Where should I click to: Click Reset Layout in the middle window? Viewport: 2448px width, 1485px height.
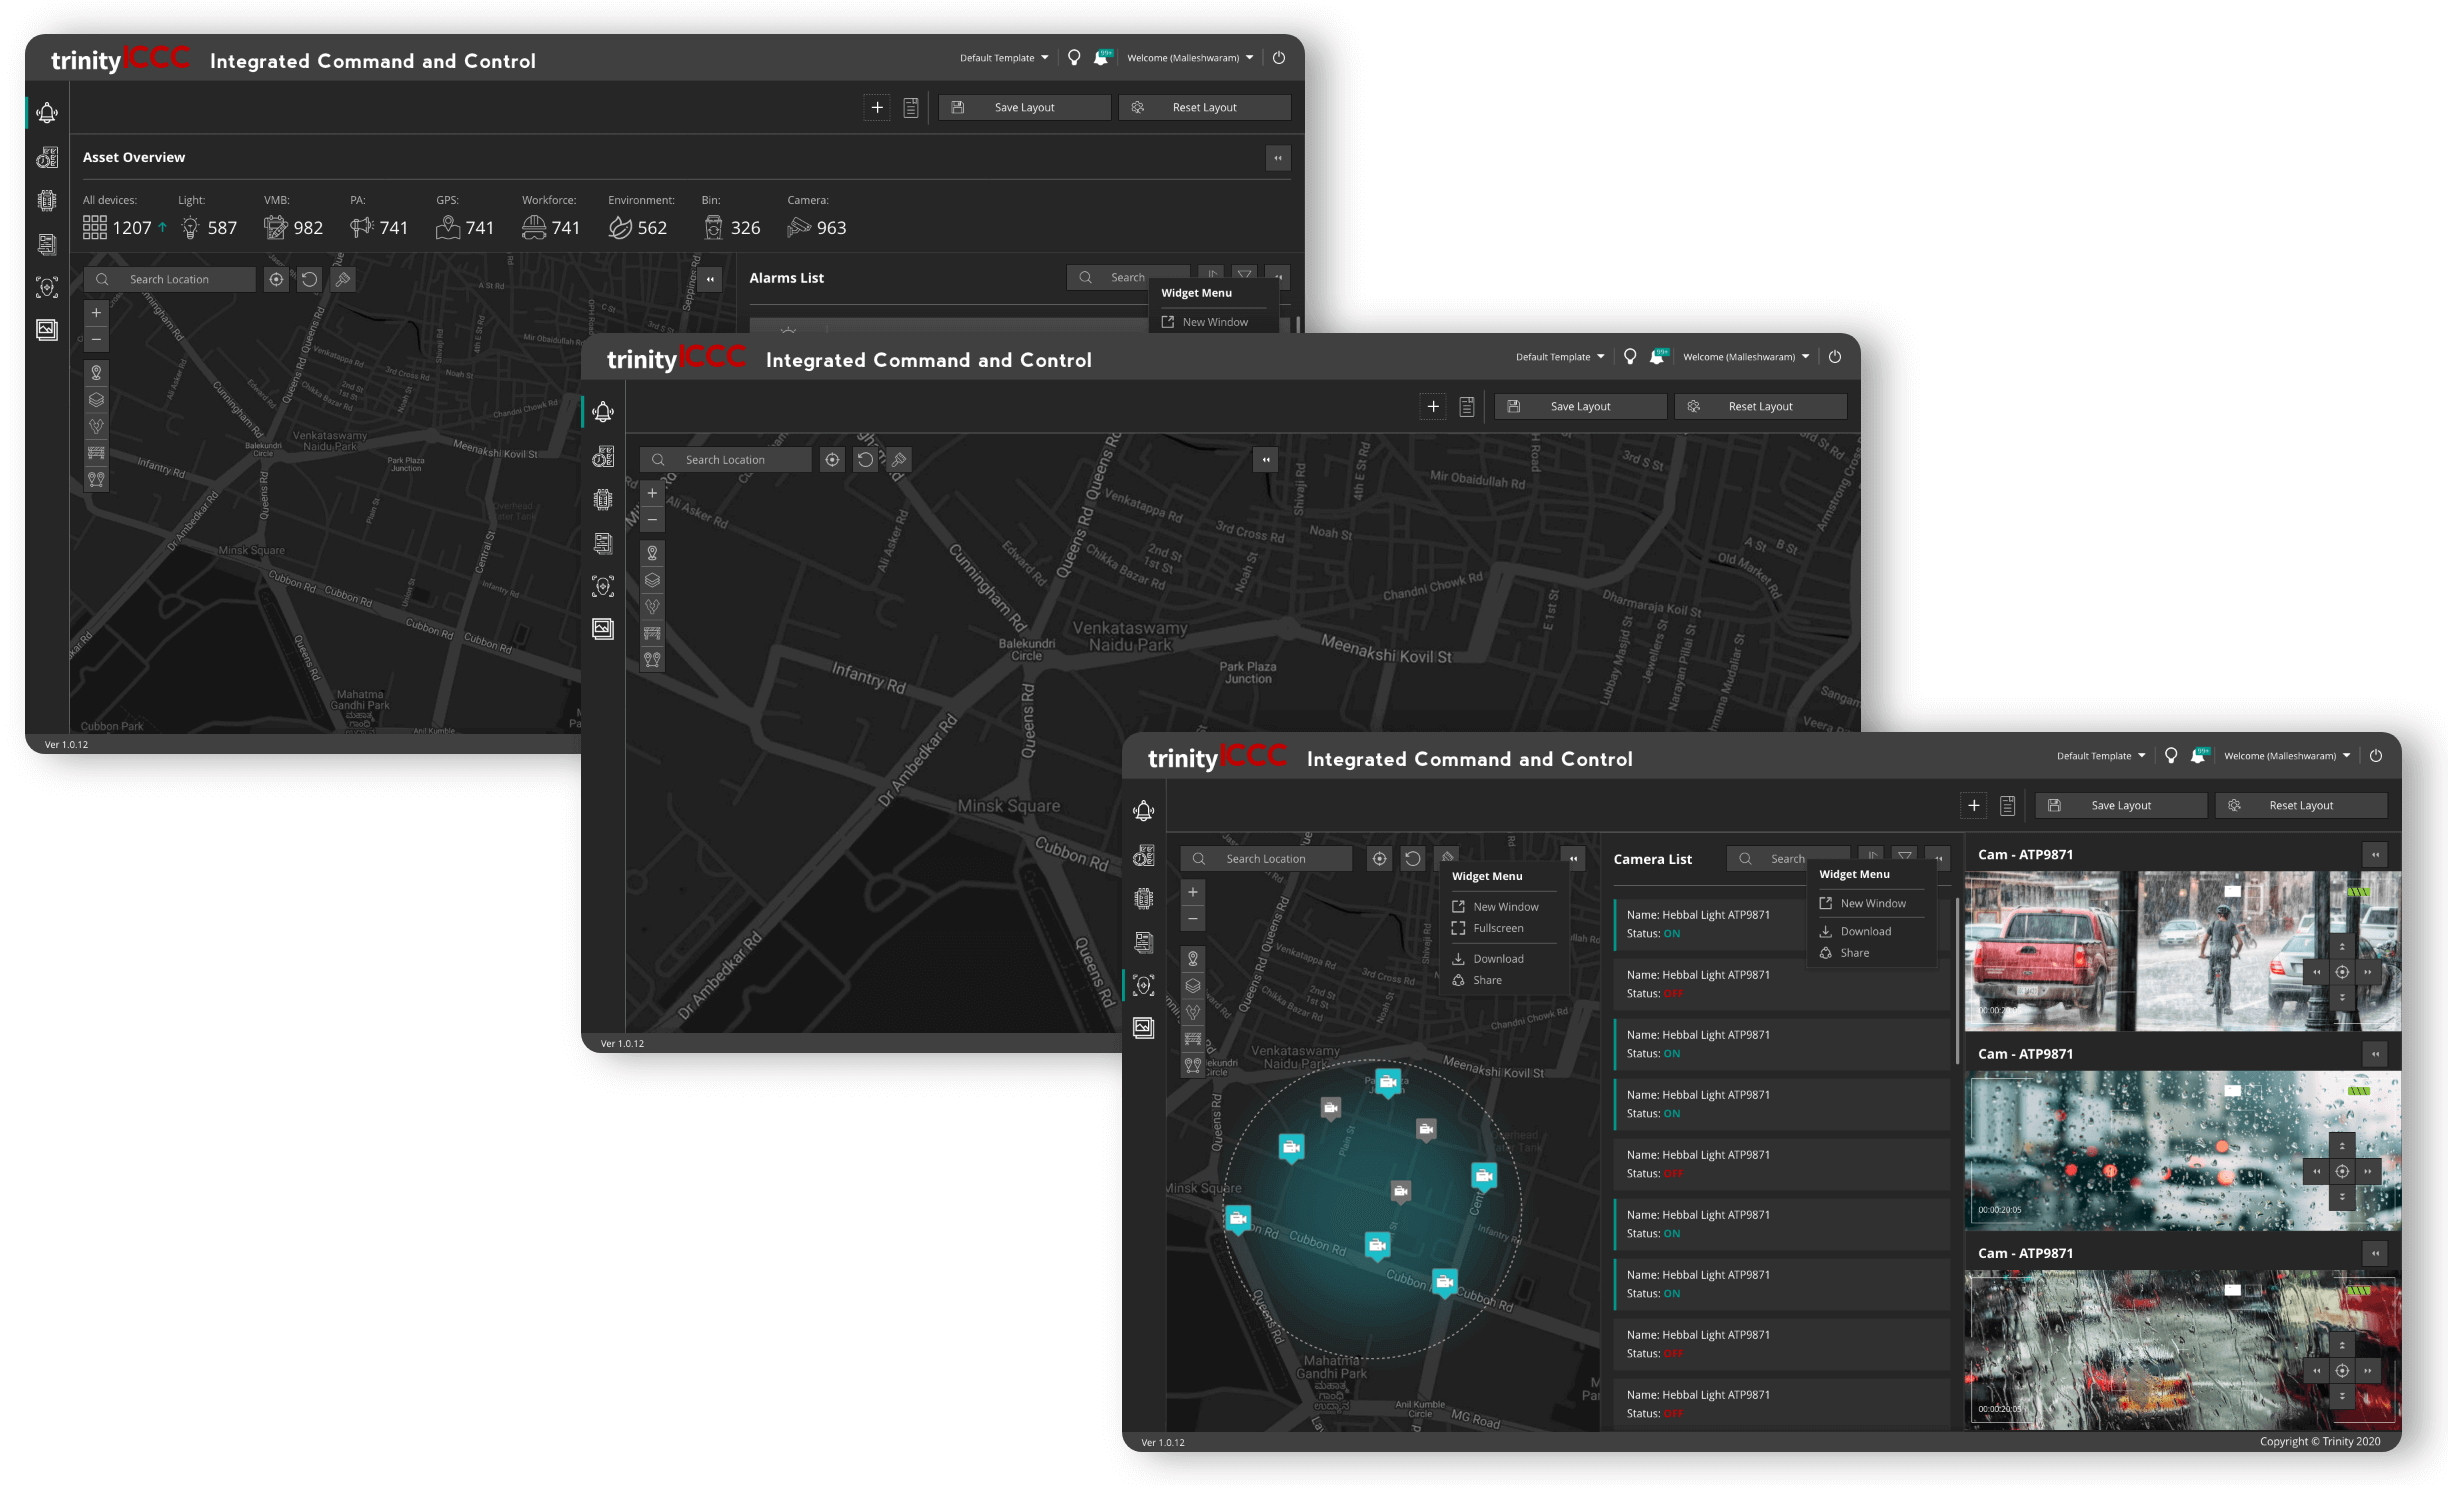1760,406
